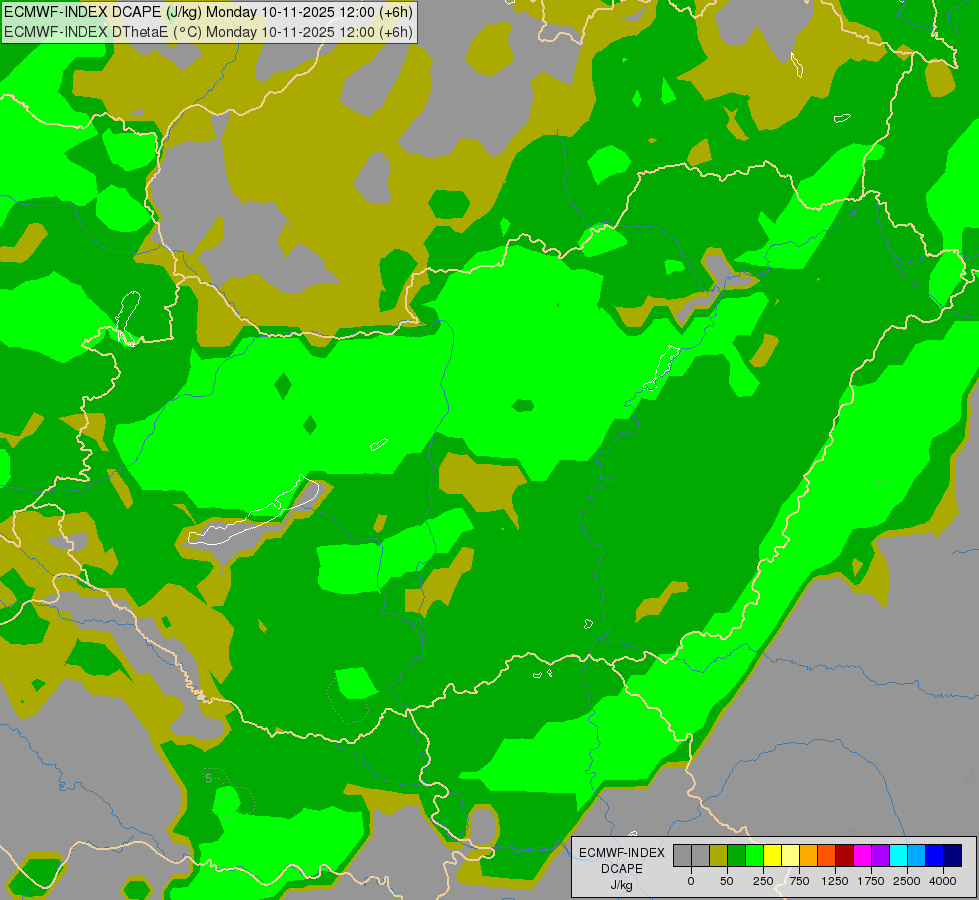Click the ECMWF-INDEX DThetaE (°C) header line
This screenshot has height=900, width=979.
point(208,32)
